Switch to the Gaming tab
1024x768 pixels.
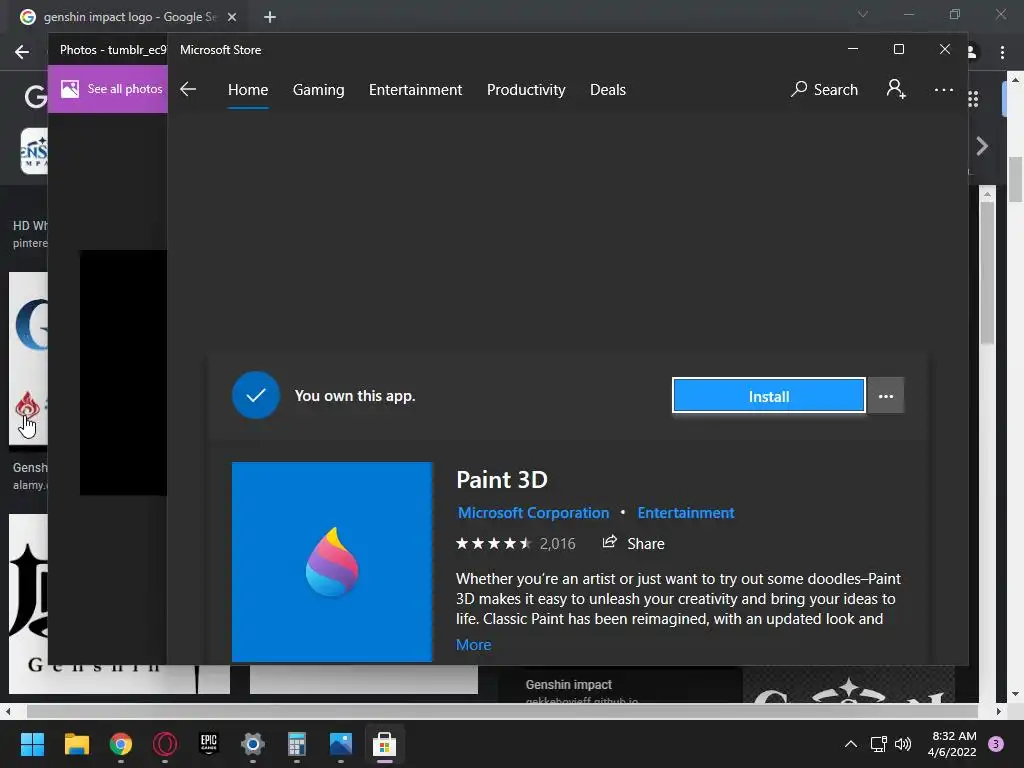click(318, 89)
